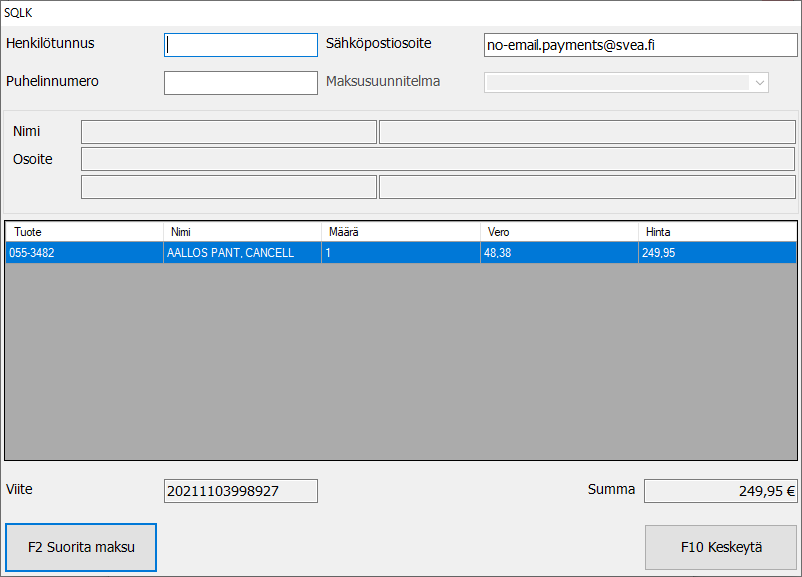Click the price cell 249,95 in table
This screenshot has height=577, width=802.
(716, 253)
